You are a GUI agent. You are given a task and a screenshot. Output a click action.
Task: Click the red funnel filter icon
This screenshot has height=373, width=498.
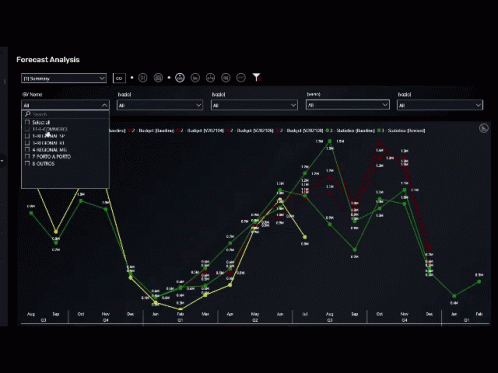point(256,77)
